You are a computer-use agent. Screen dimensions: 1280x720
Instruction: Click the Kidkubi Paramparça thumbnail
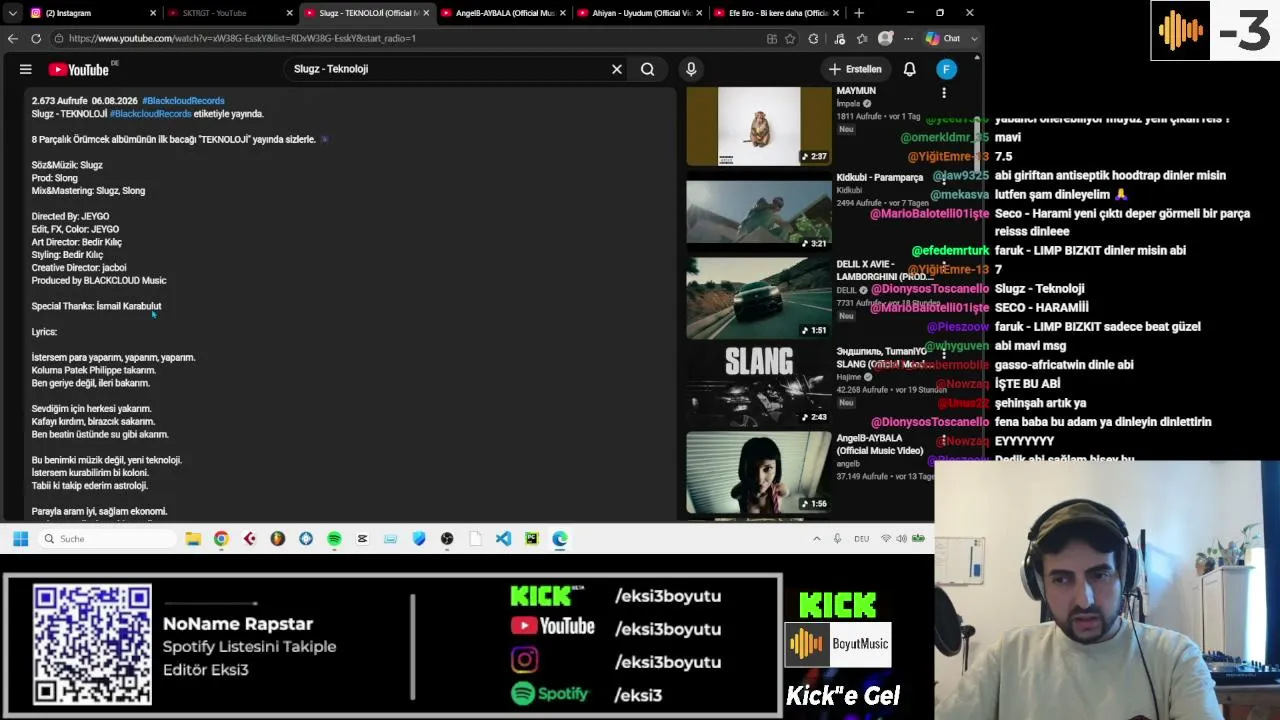click(x=759, y=212)
